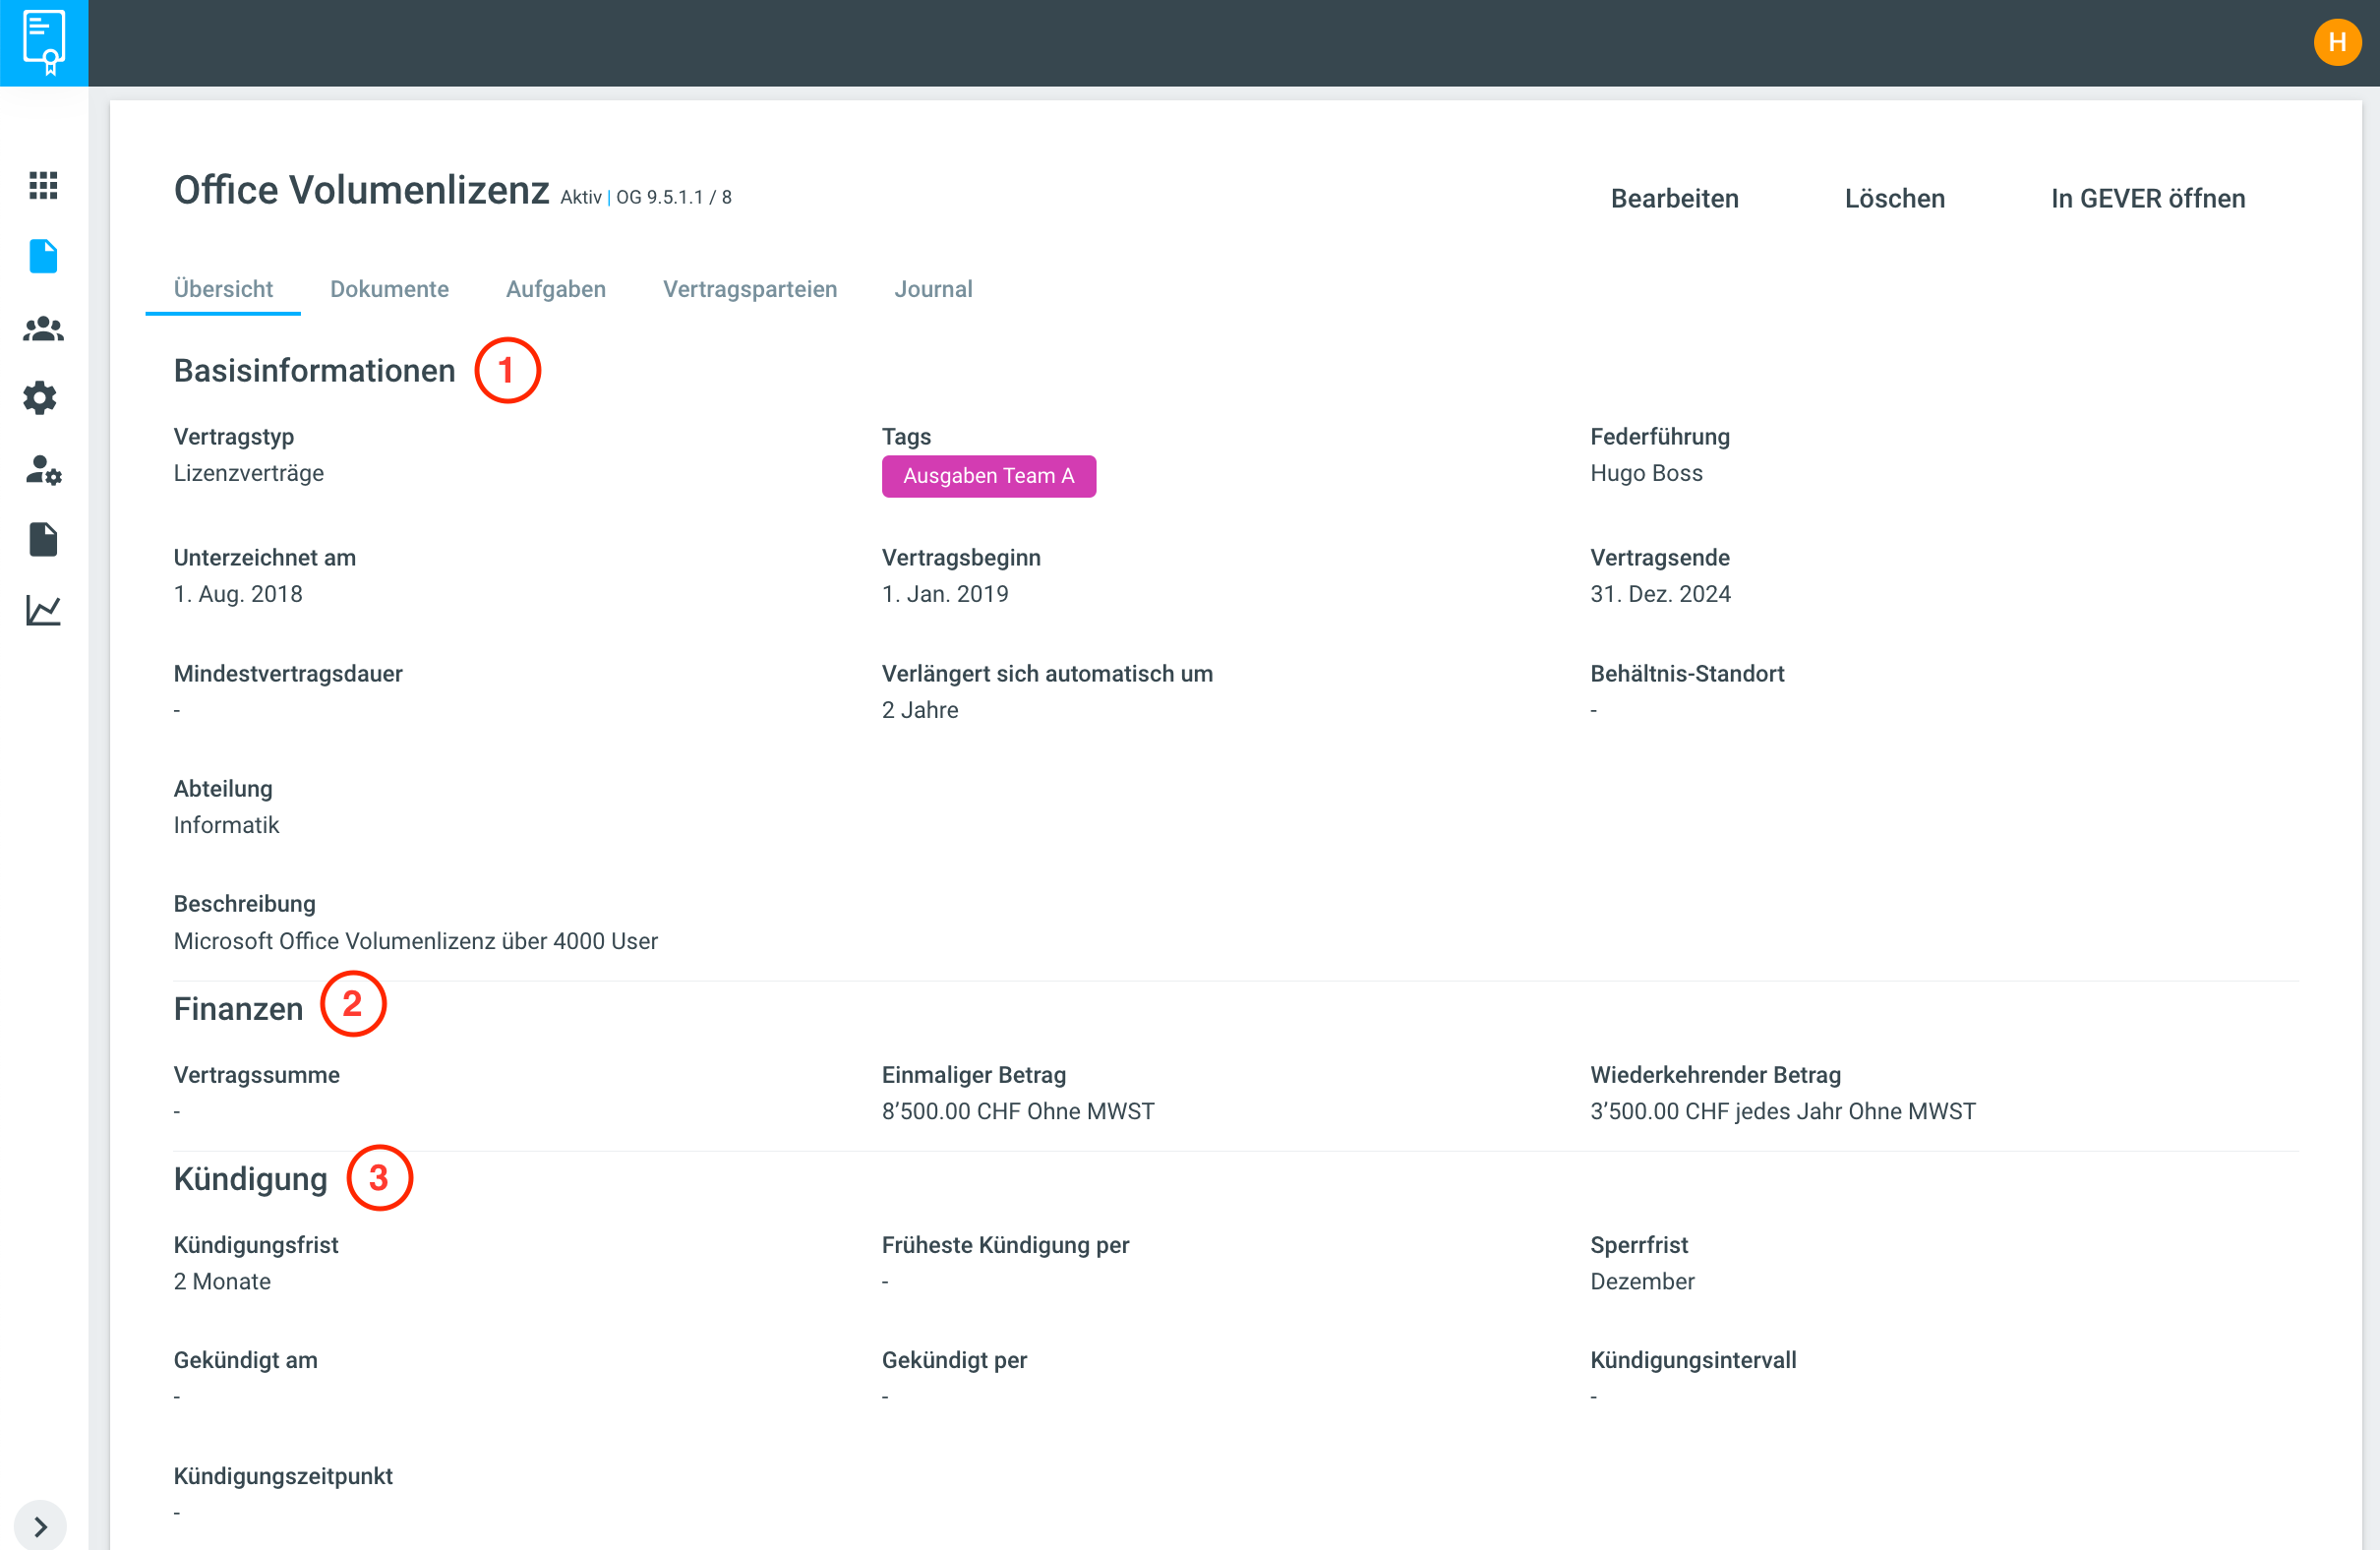Click the Bearbeiten button

(x=1673, y=198)
